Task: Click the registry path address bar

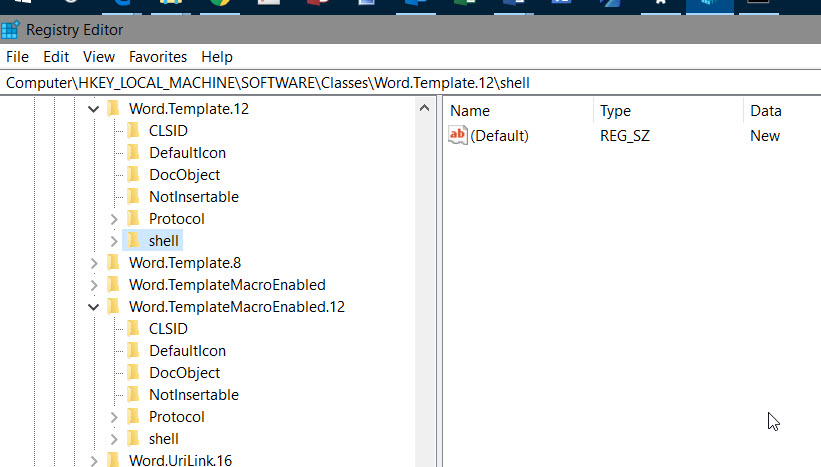Action: [410, 83]
